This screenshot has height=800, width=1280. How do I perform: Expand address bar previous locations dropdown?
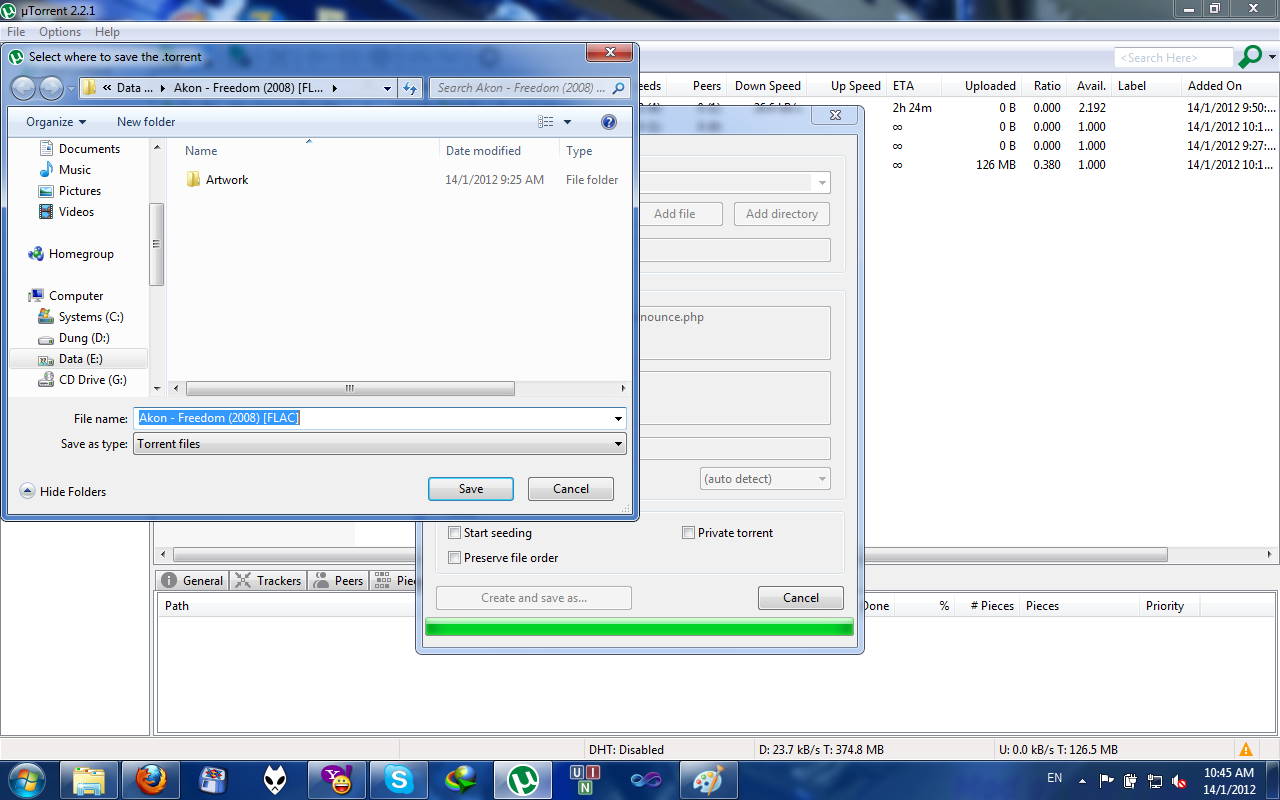388,88
